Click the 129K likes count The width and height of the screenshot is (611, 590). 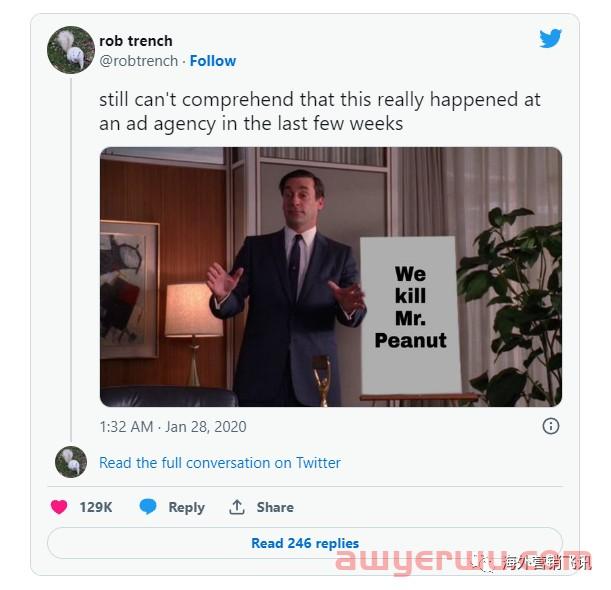click(x=96, y=507)
